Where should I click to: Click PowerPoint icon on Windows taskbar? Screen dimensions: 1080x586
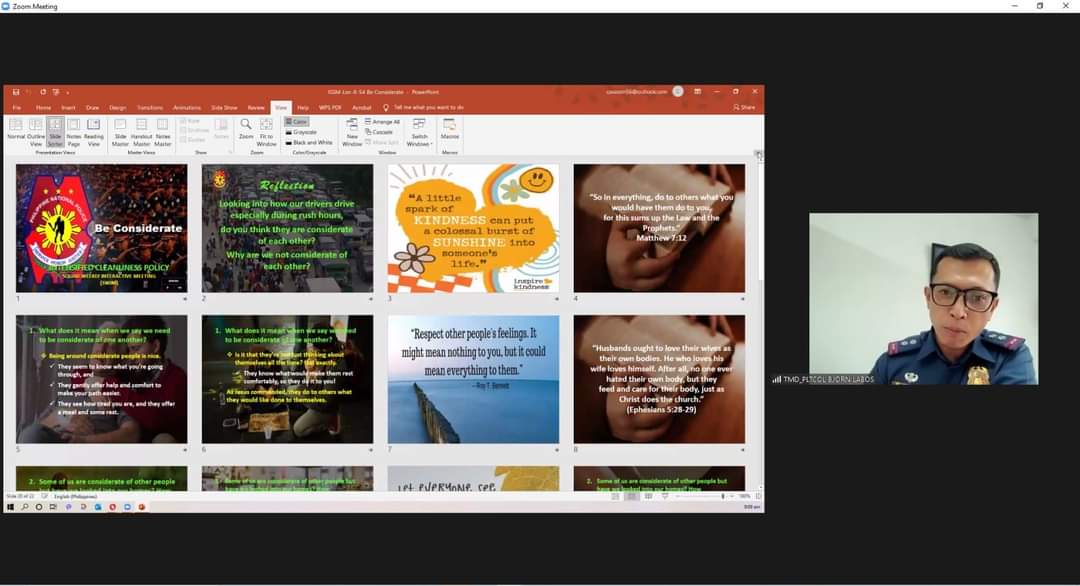(142, 507)
